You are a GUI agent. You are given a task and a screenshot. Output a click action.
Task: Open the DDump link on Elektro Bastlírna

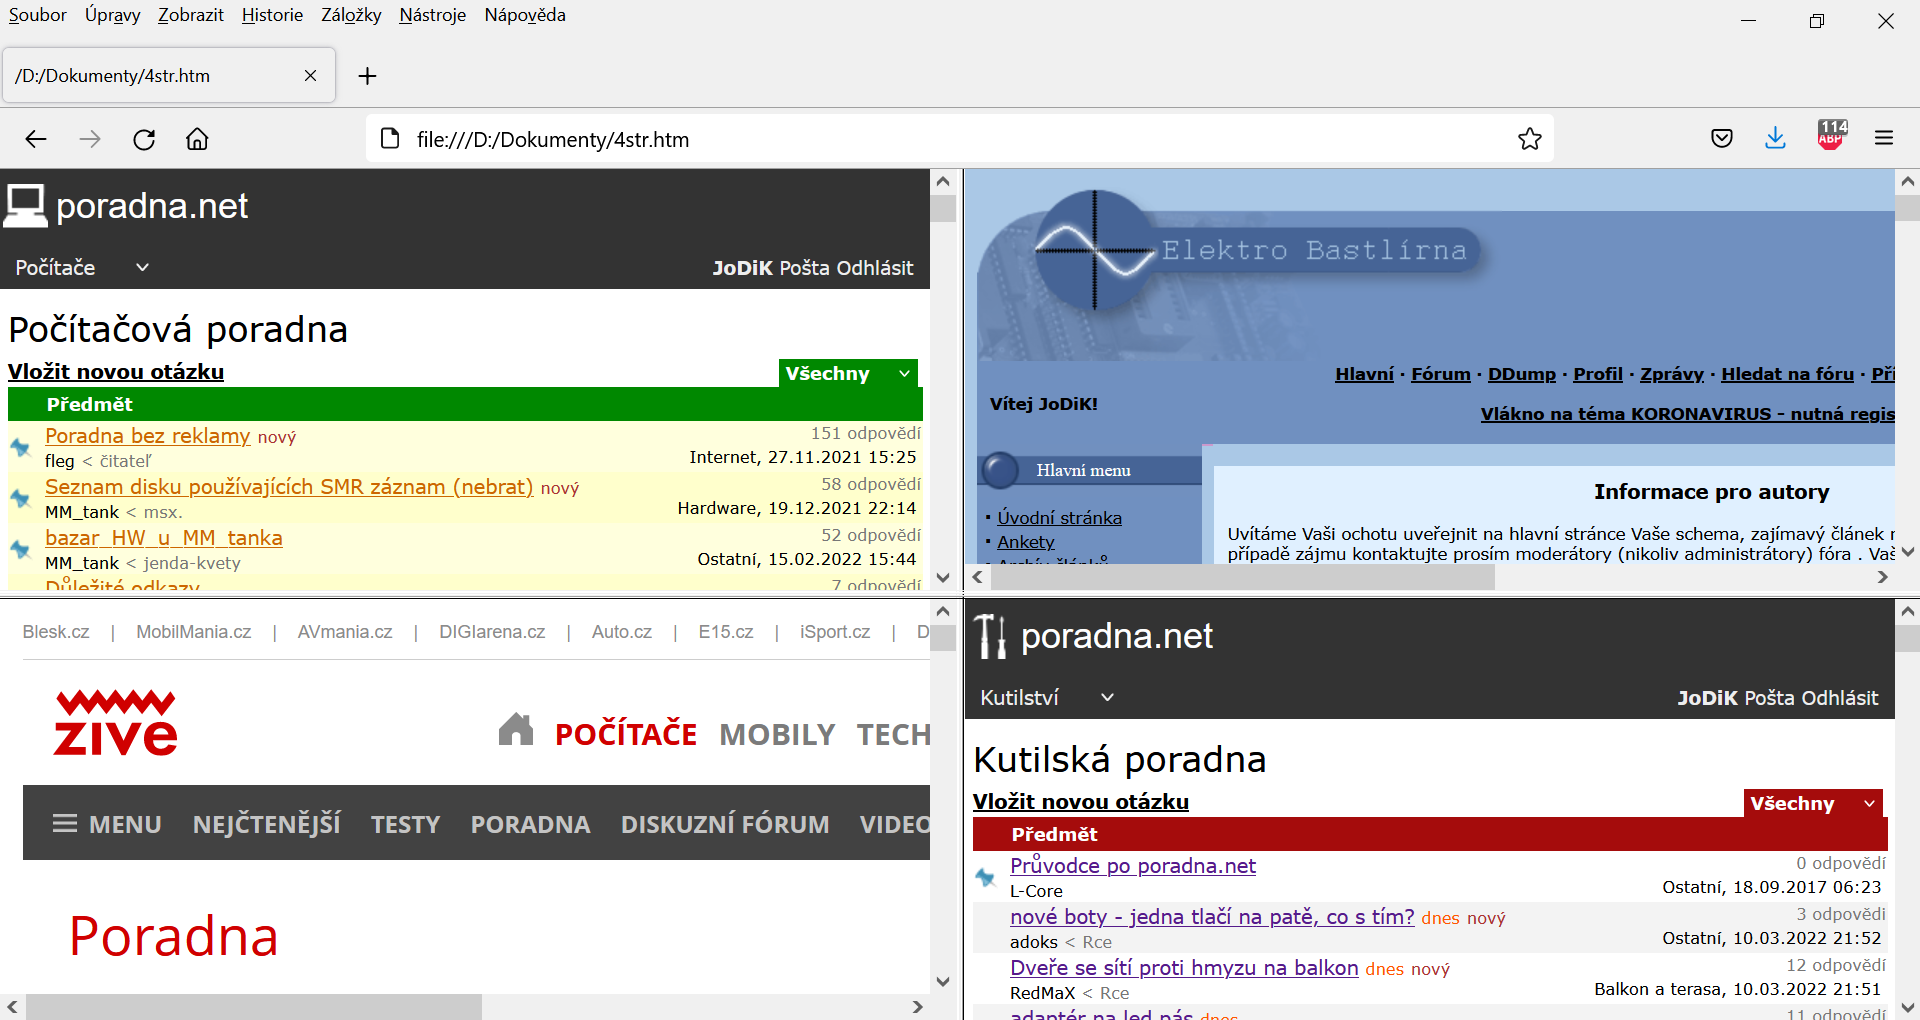(x=1522, y=374)
